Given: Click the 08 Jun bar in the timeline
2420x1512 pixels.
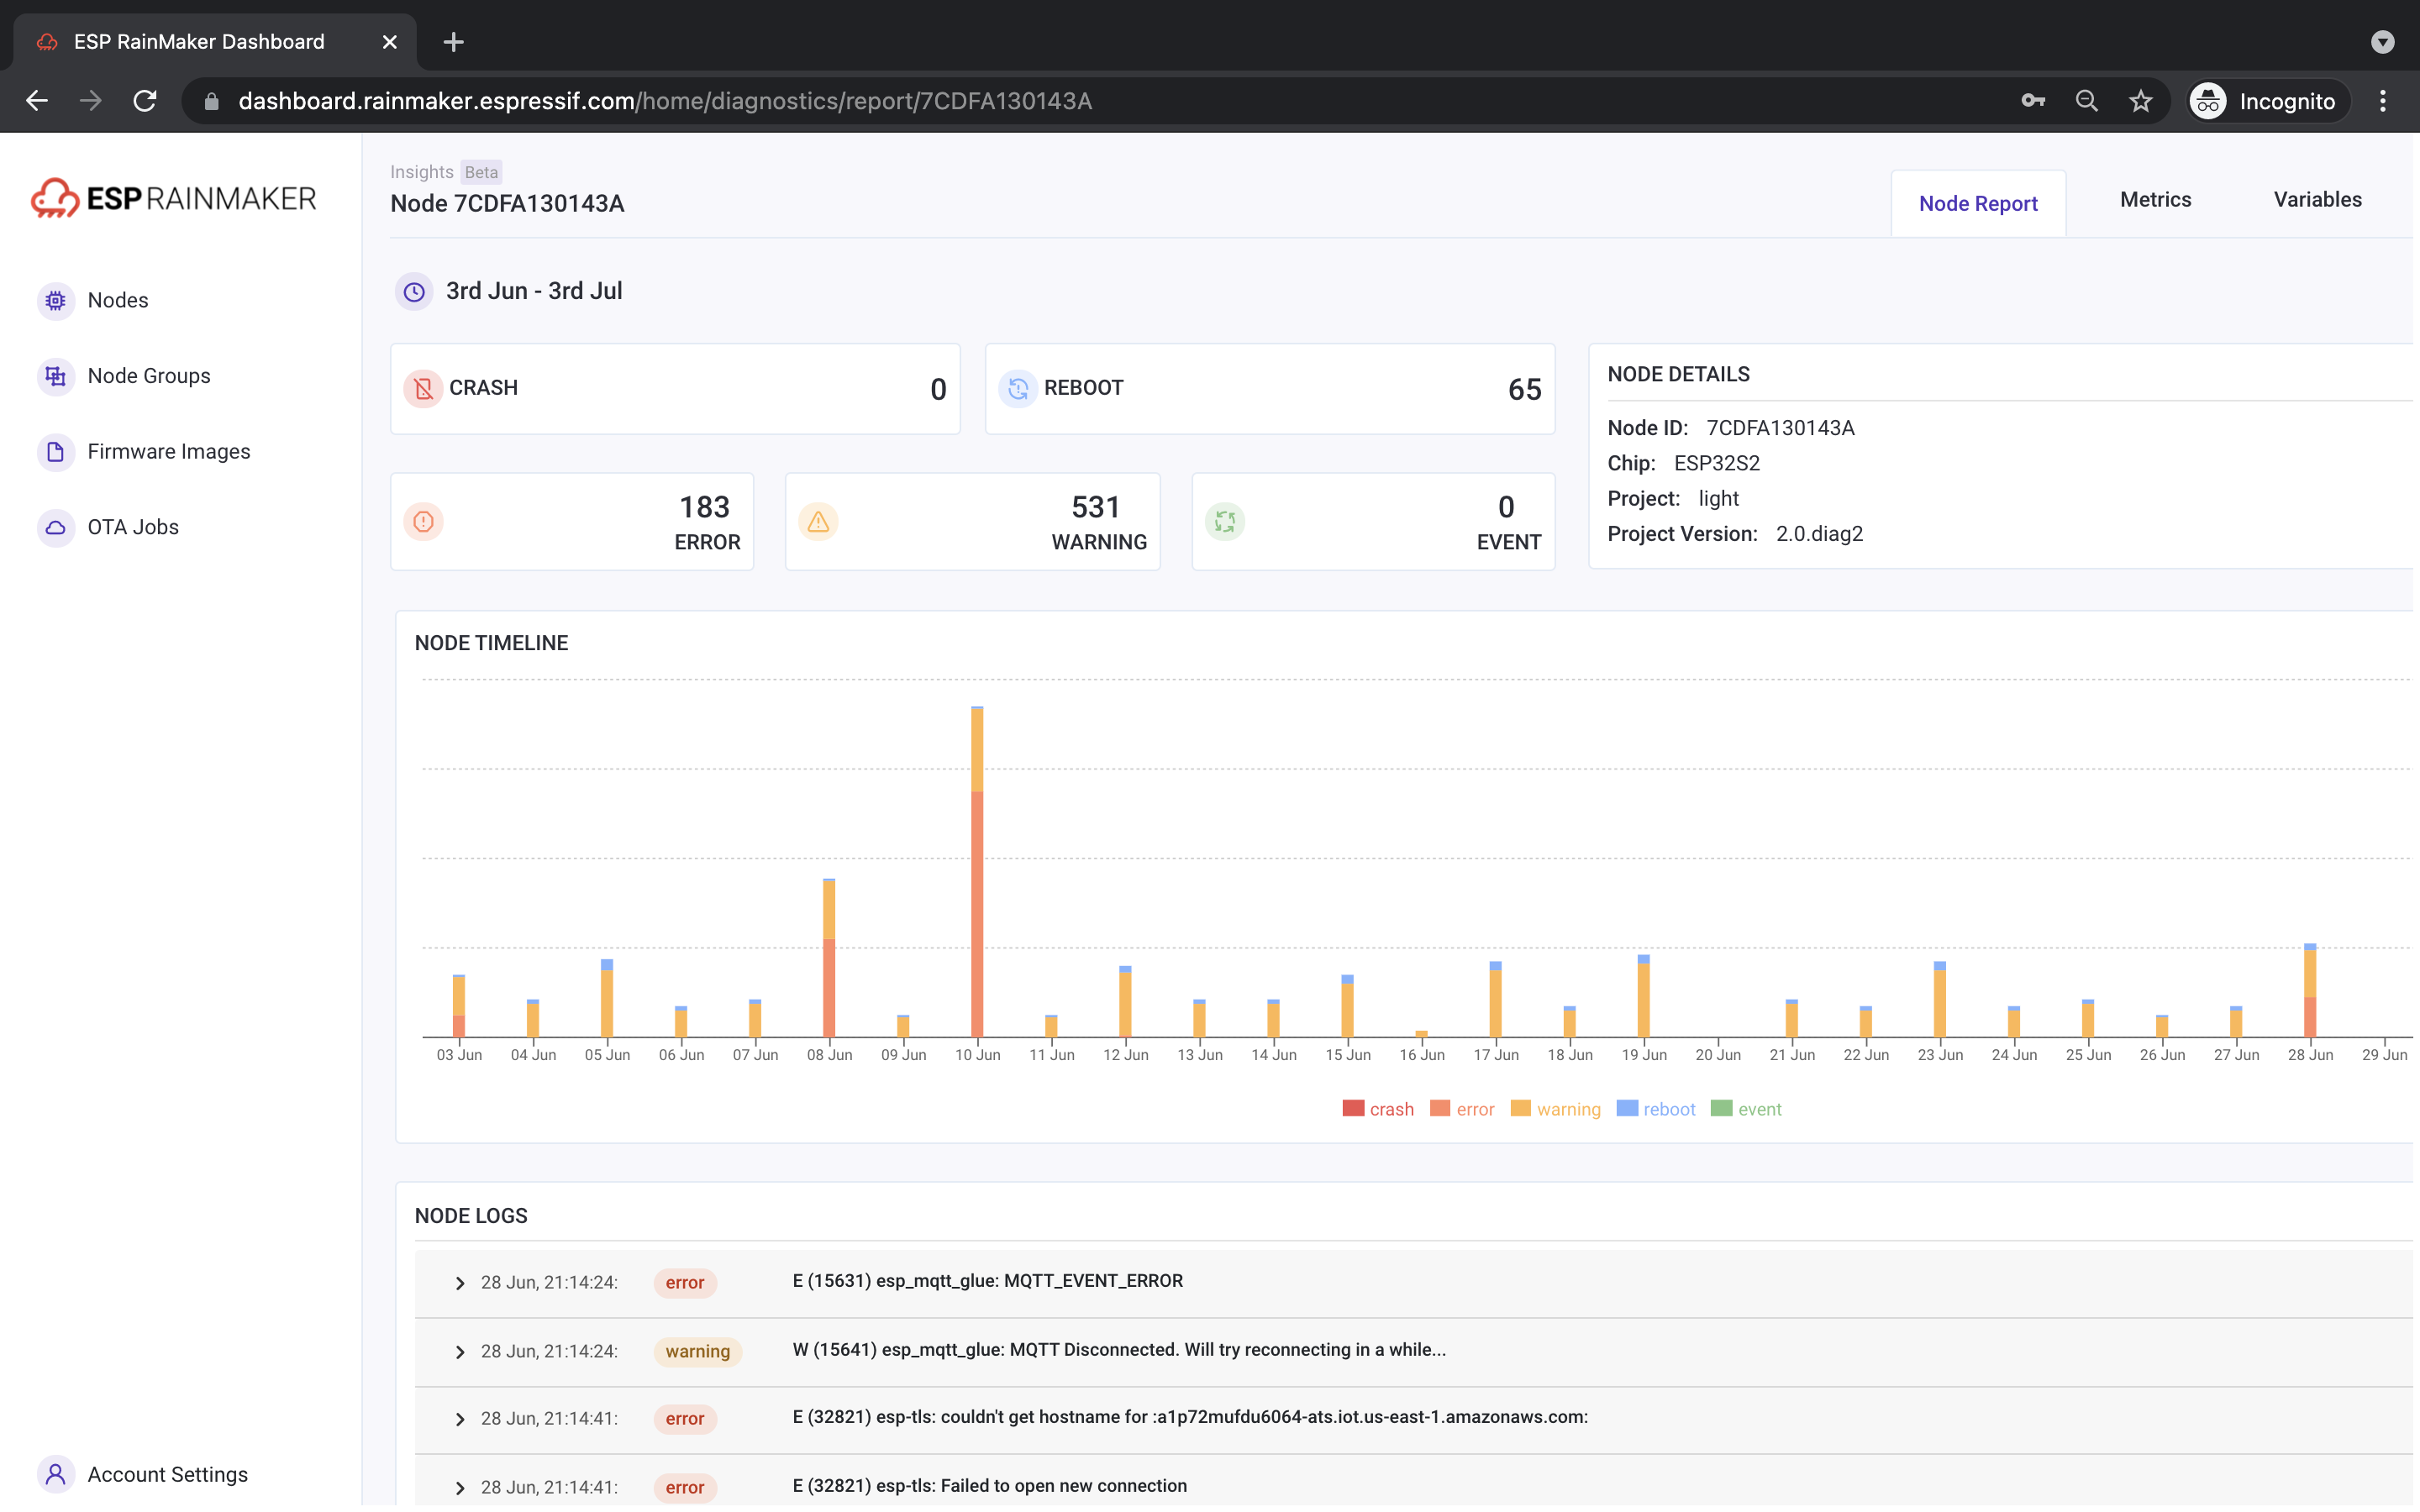Looking at the screenshot, I should (829, 957).
